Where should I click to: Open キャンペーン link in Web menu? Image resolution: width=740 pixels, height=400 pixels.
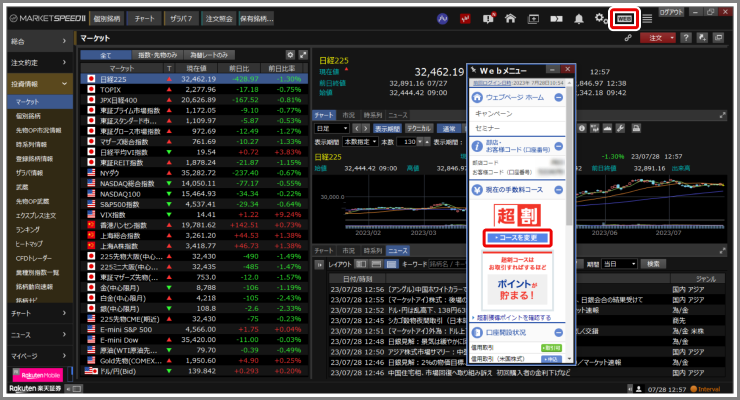[493, 114]
